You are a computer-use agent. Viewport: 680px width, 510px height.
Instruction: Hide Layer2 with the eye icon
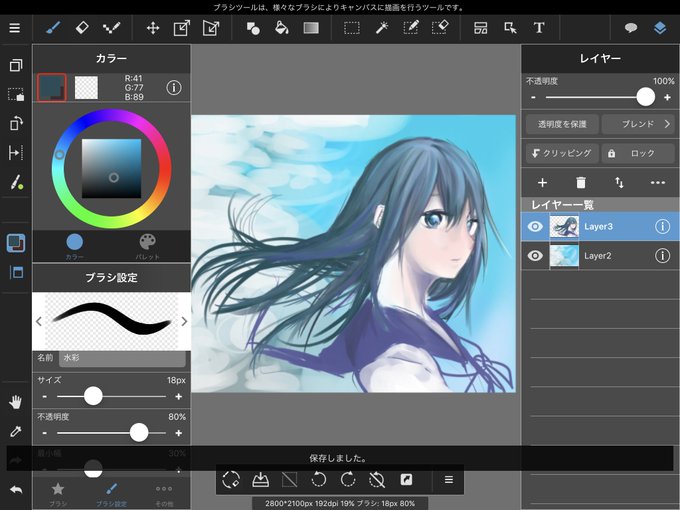tap(535, 256)
